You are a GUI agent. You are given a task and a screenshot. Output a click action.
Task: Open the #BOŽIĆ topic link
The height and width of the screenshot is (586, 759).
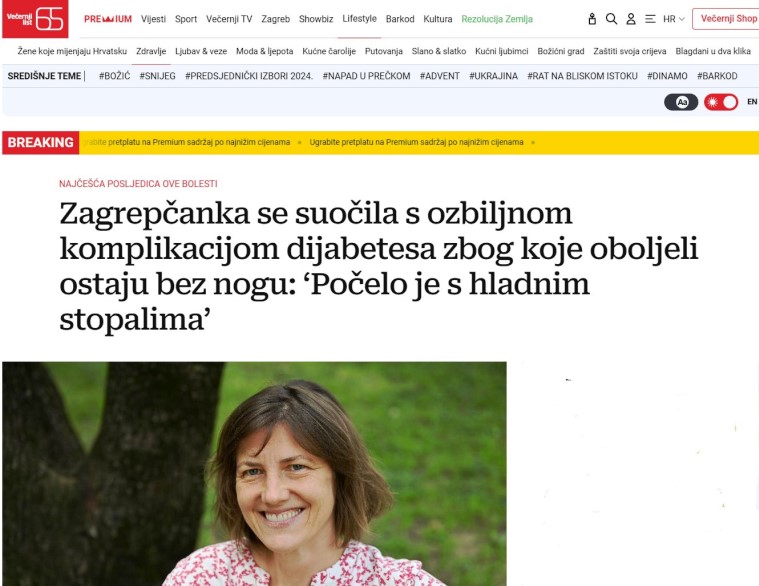[x=114, y=76]
